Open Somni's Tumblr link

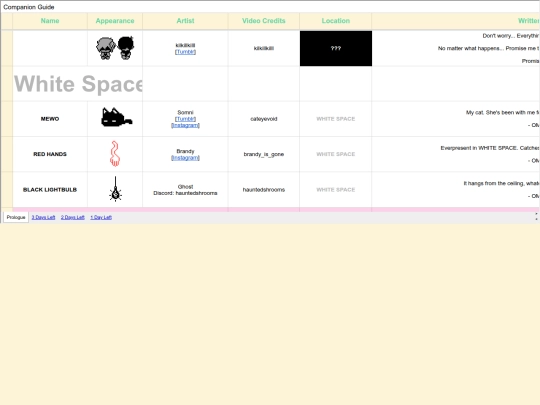point(185,119)
